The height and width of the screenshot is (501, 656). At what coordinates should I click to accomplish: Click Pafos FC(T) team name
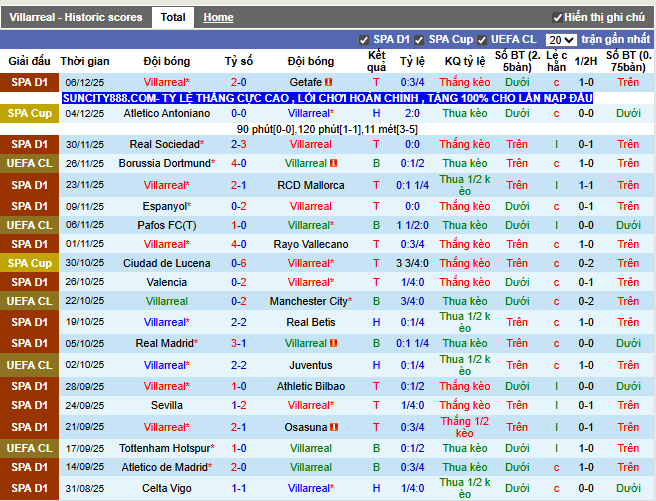click(x=167, y=225)
